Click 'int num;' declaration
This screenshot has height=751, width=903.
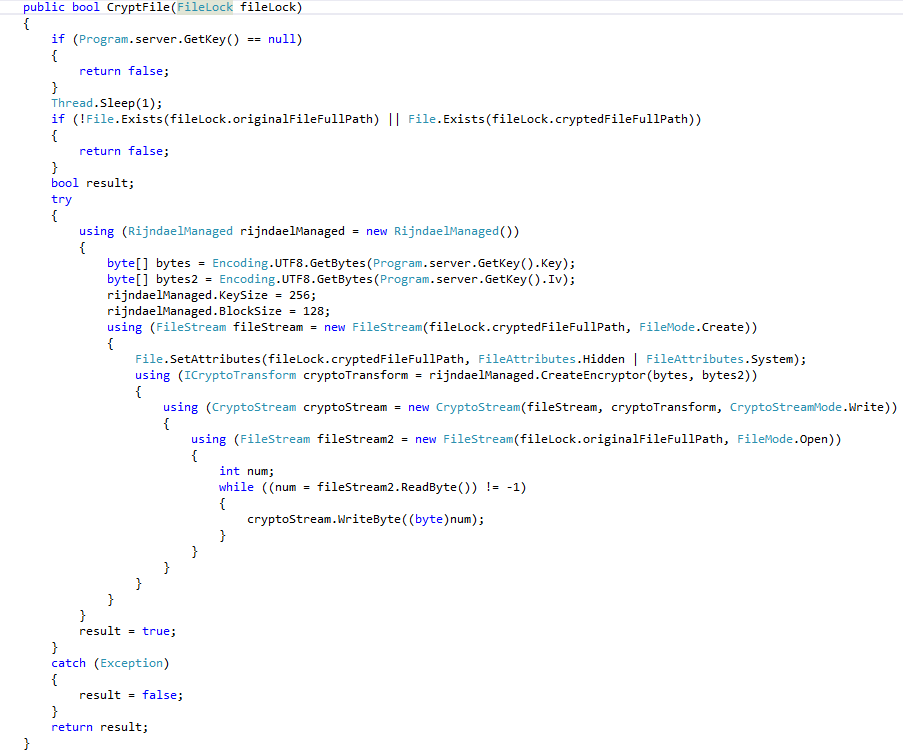(x=246, y=471)
